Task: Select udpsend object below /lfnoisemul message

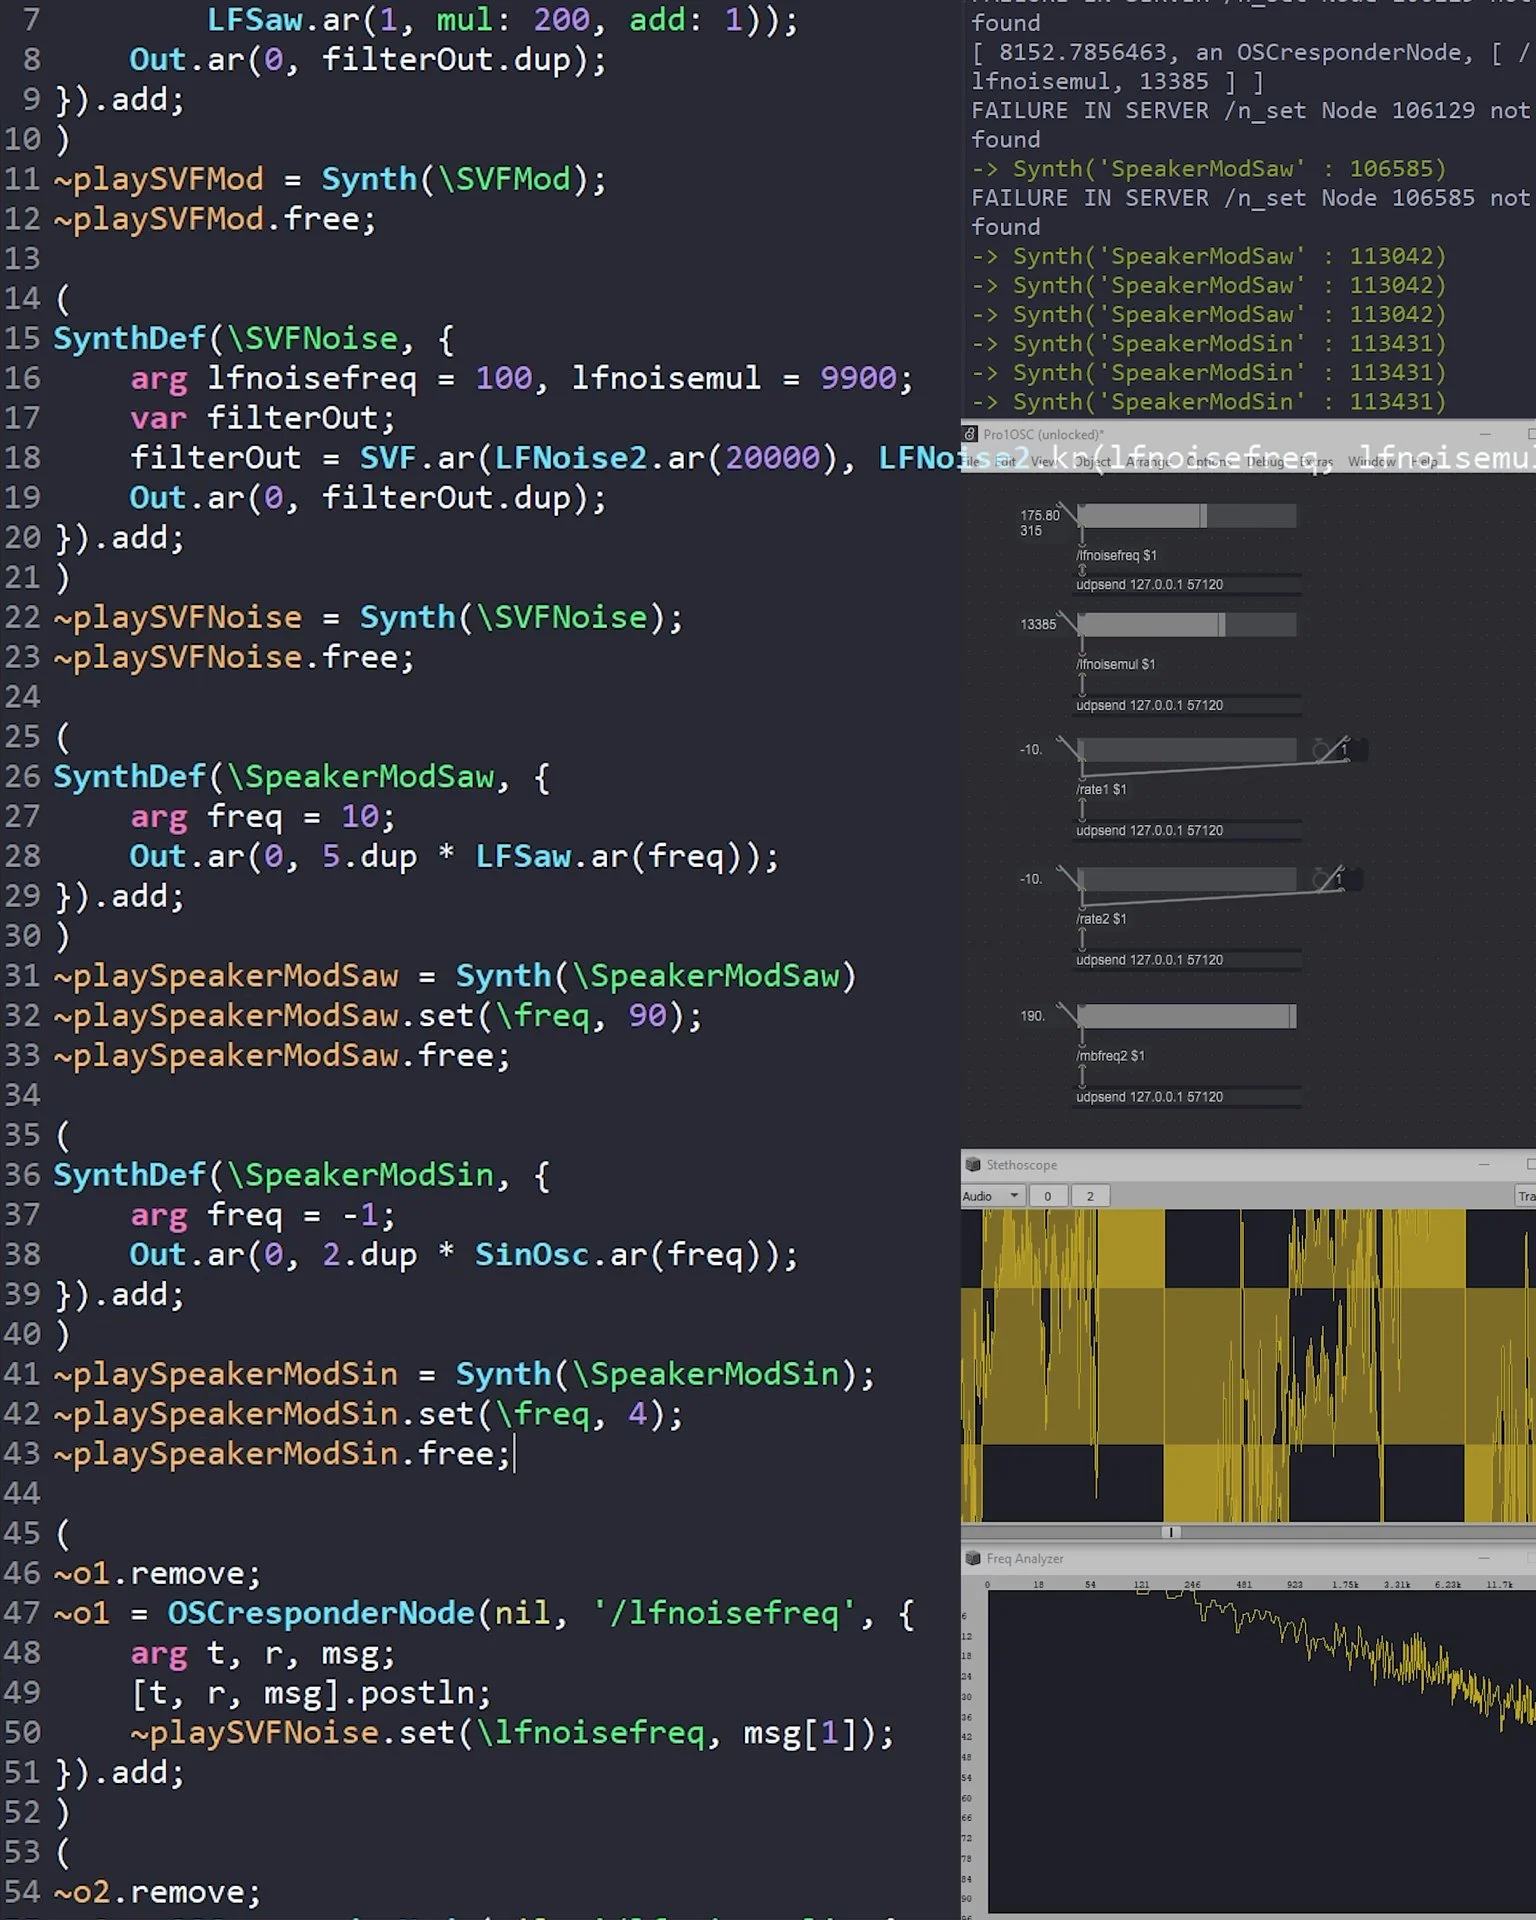Action: 1188,706
